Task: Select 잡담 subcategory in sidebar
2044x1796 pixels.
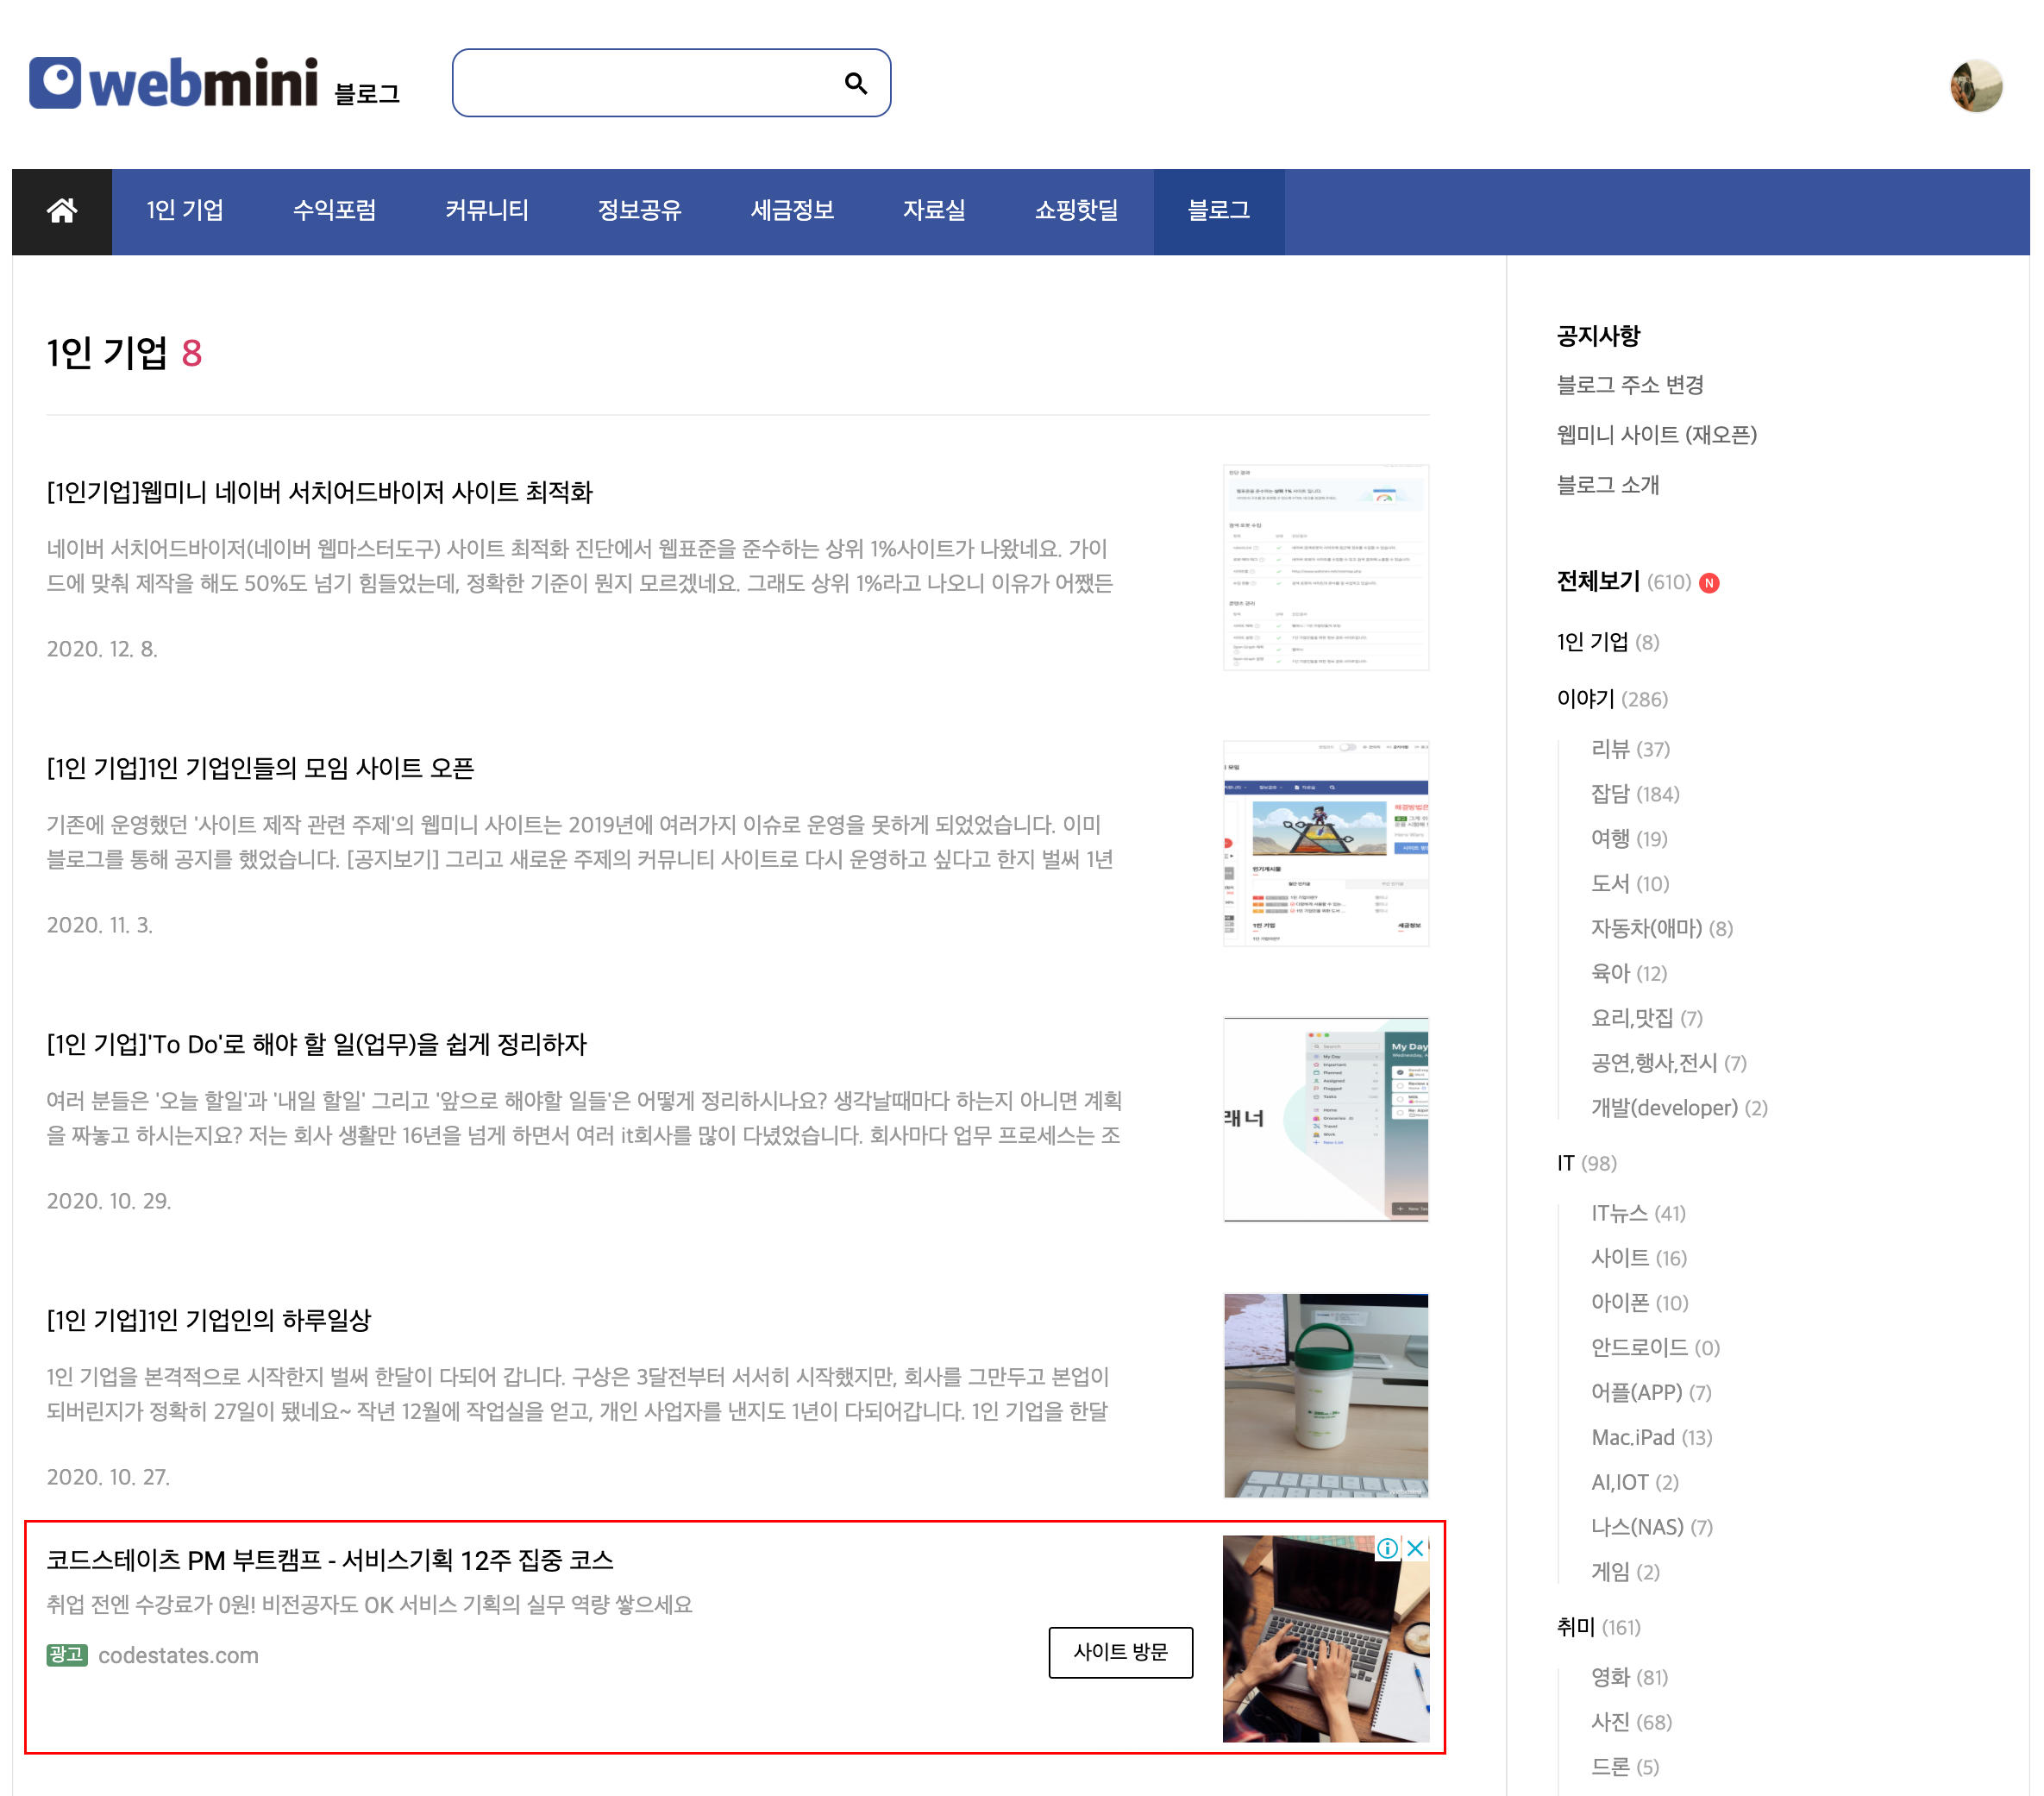Action: pyautogui.click(x=1610, y=794)
